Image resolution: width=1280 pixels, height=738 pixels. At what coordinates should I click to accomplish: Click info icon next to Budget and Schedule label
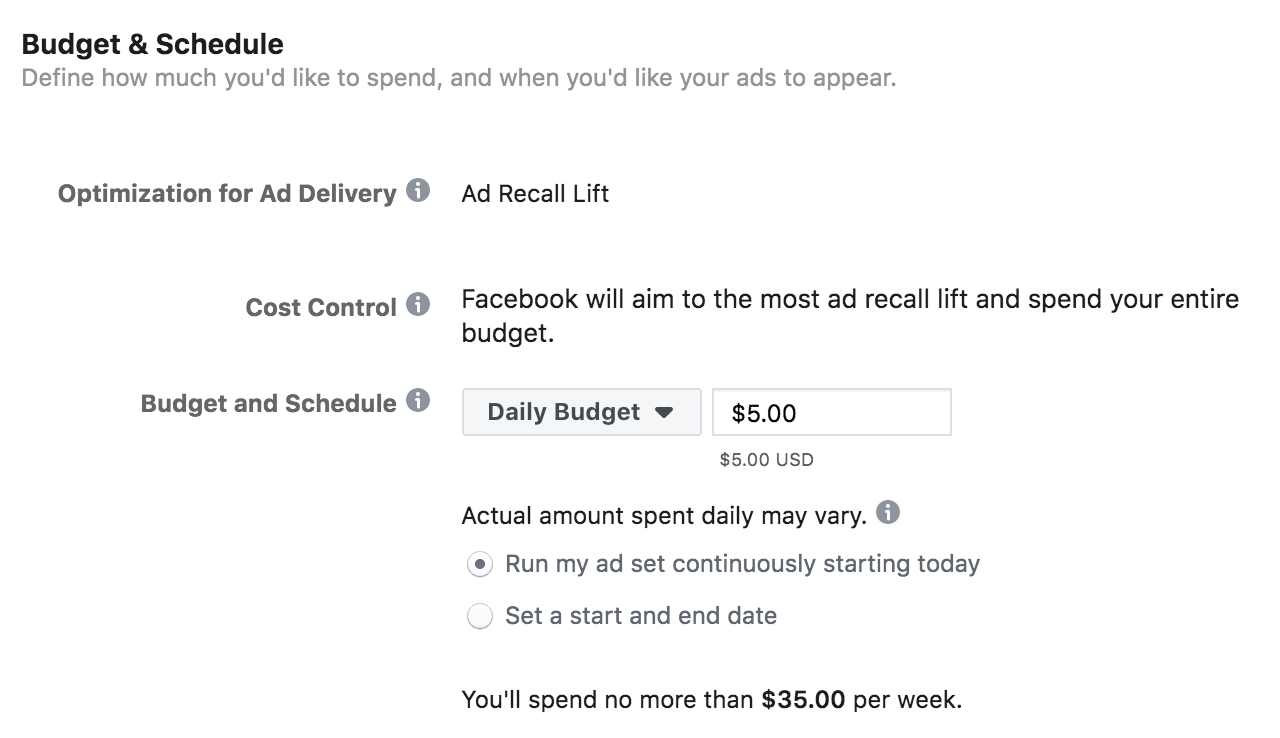tap(418, 401)
